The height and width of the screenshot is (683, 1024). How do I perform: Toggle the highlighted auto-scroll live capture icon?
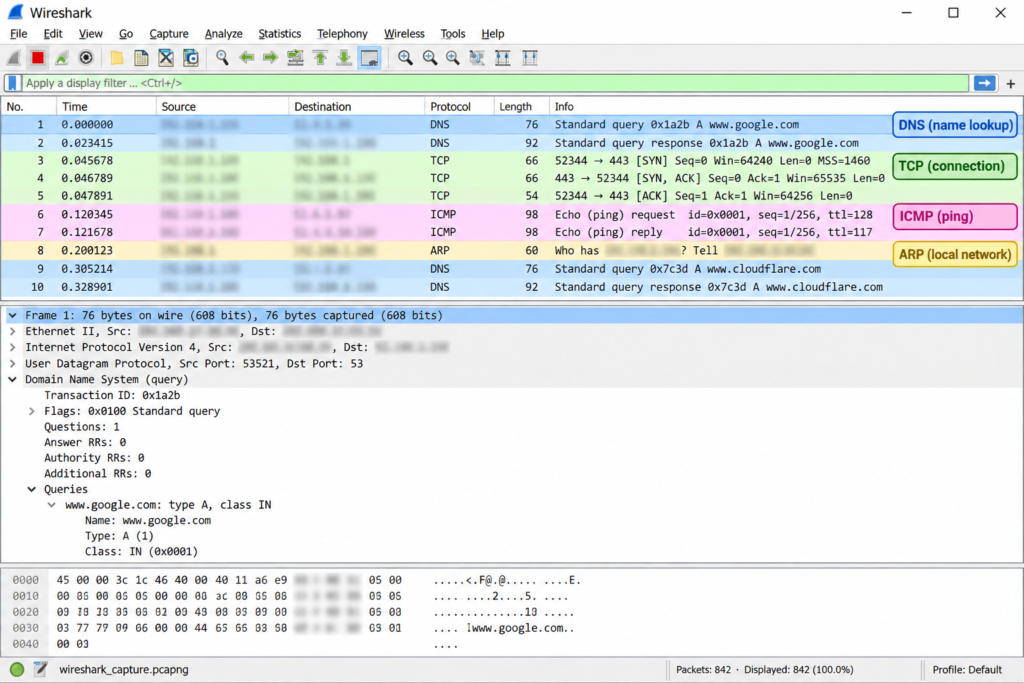(369, 58)
